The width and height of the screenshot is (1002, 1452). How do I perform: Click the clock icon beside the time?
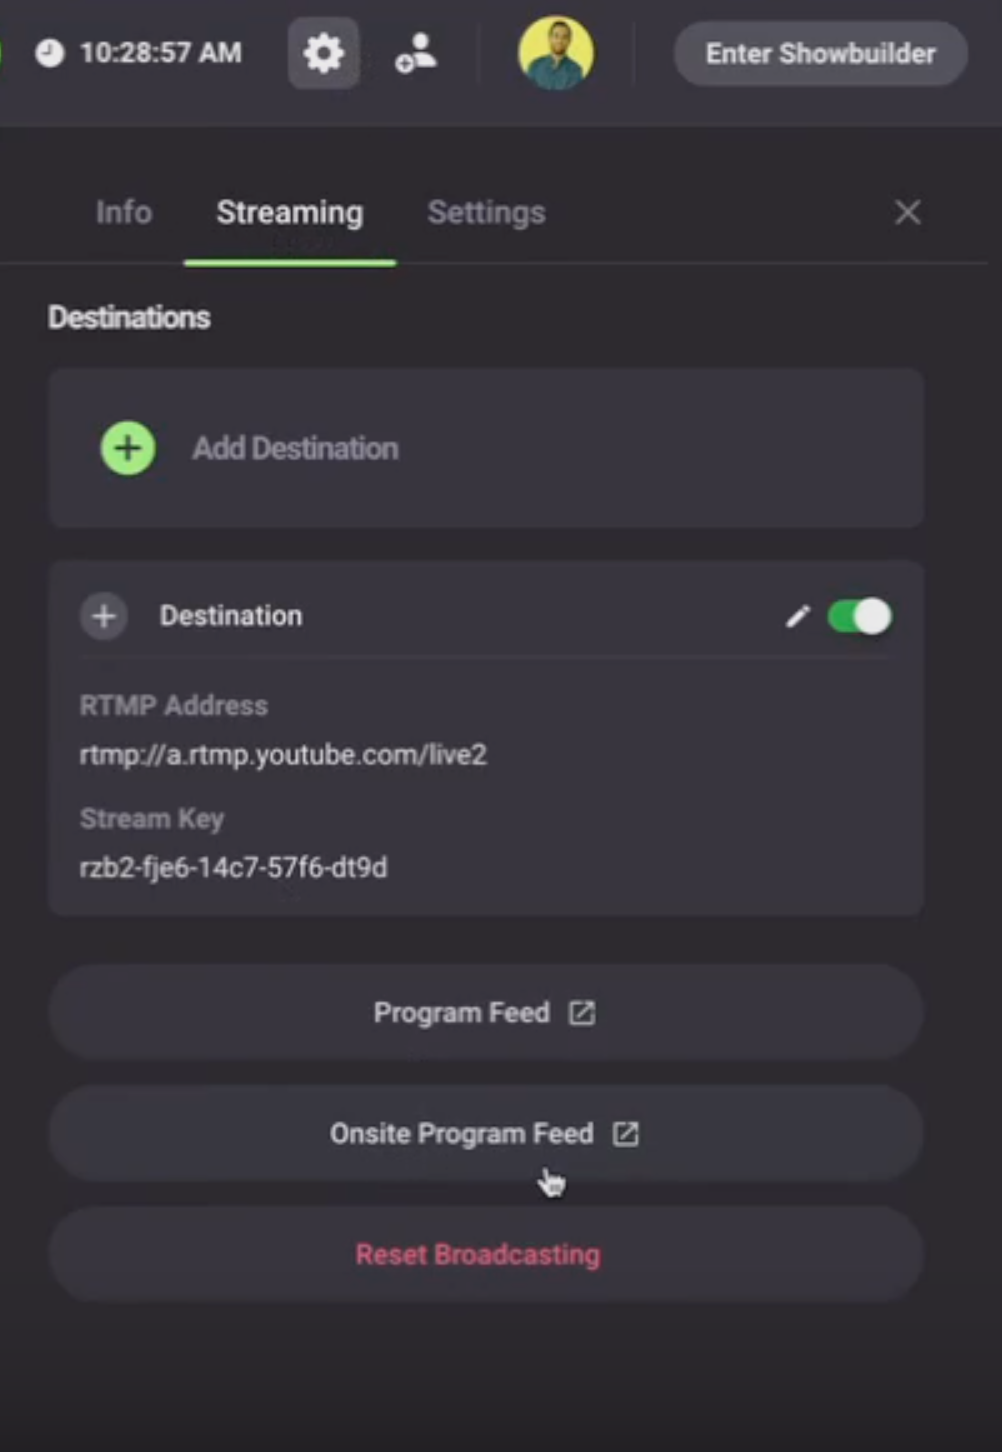tap(49, 53)
